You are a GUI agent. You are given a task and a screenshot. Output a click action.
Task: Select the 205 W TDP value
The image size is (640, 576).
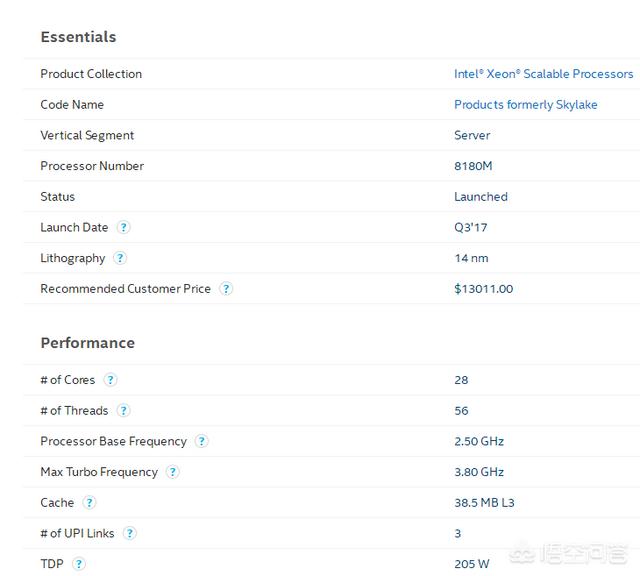coord(472,564)
